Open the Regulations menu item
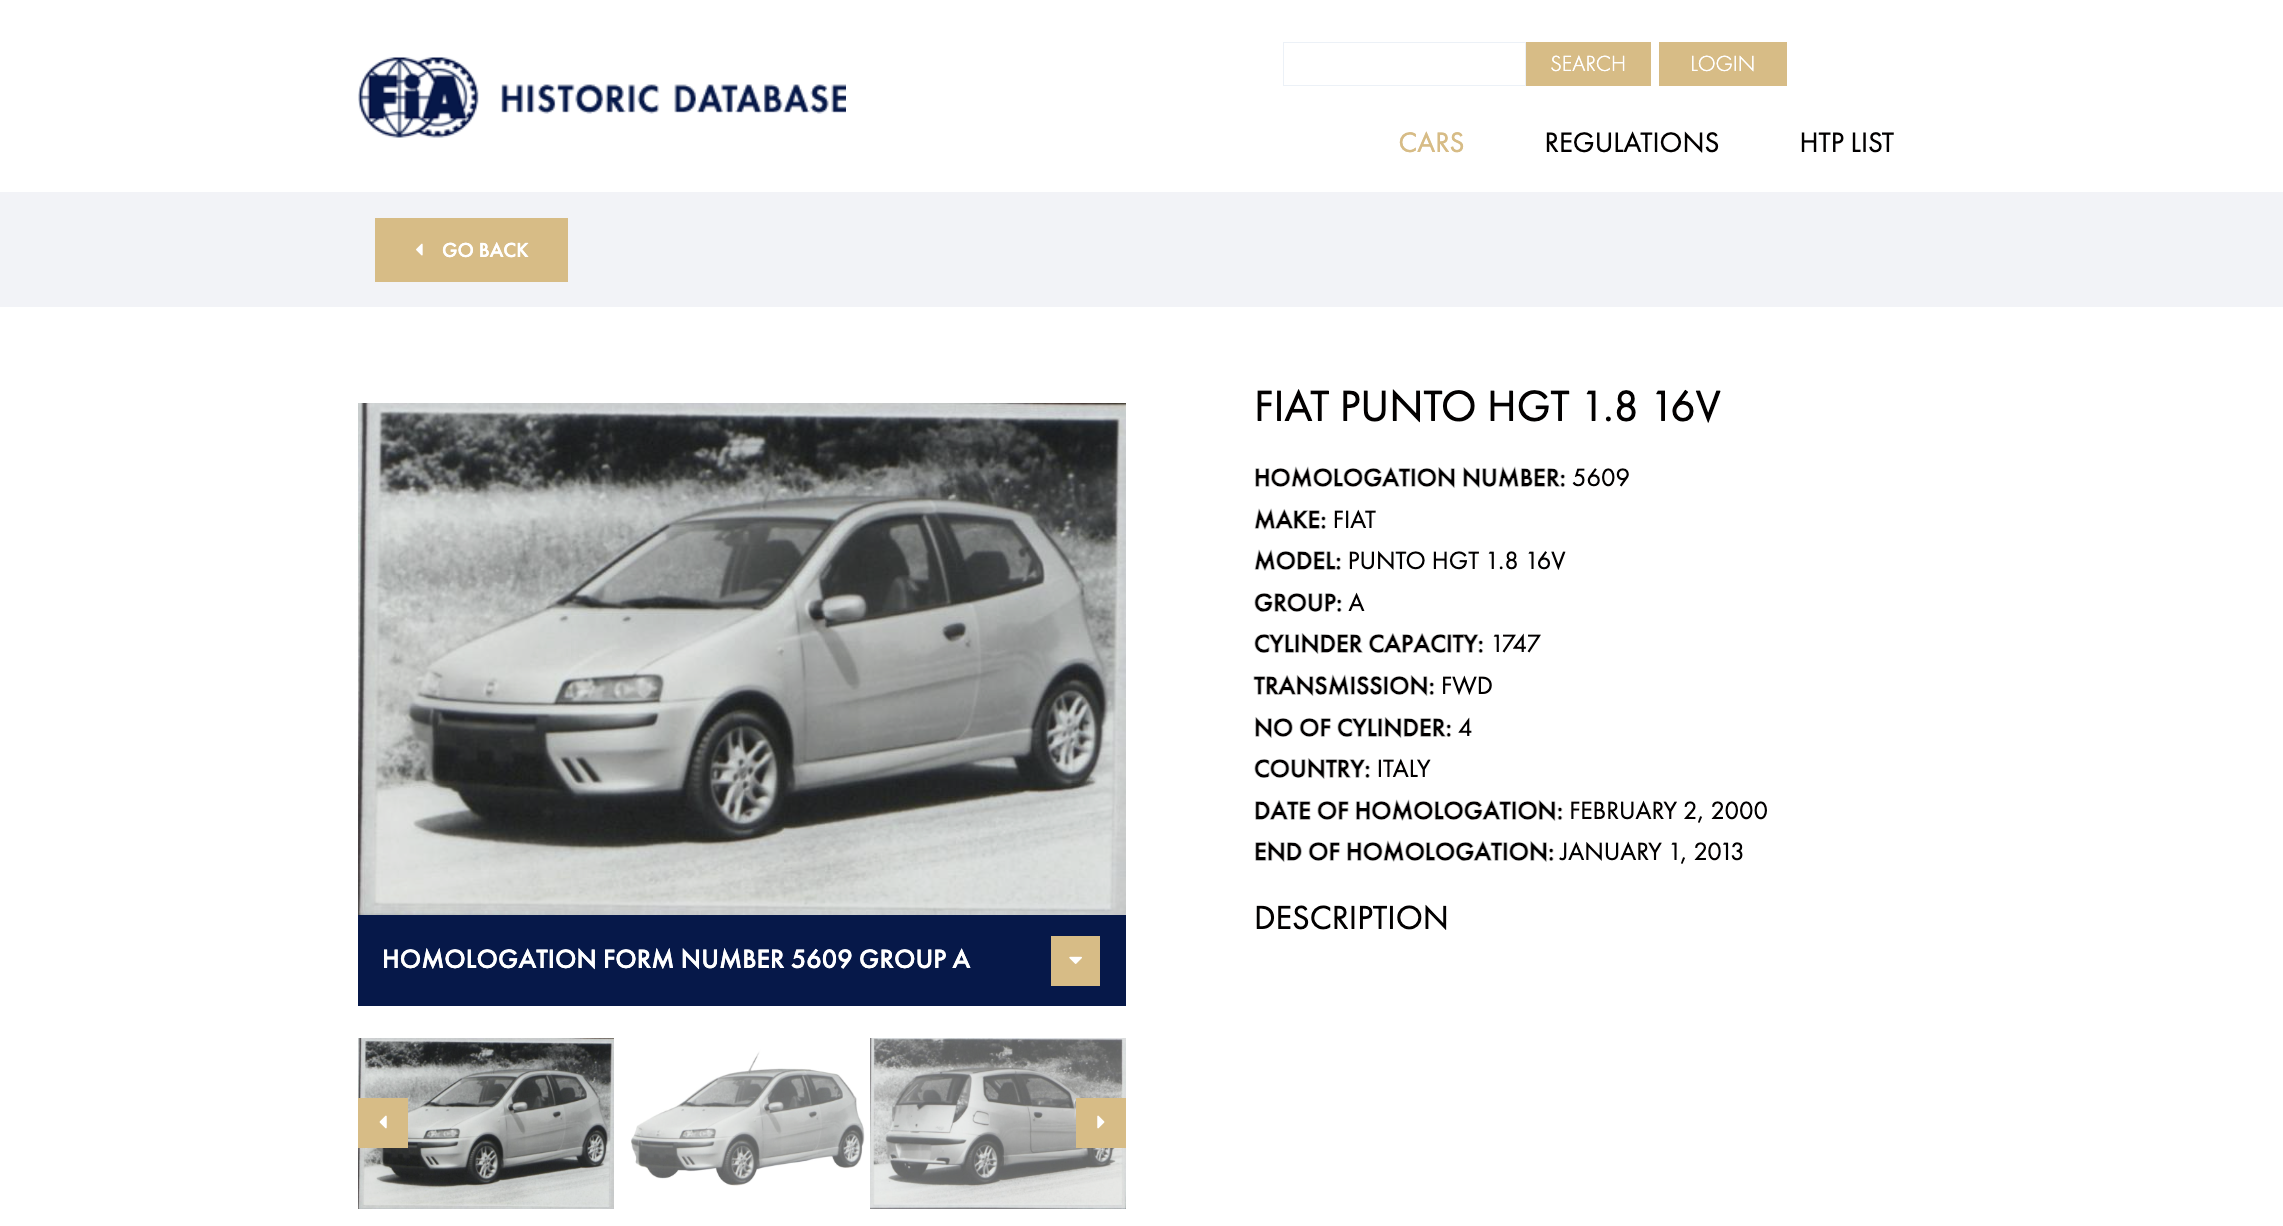The image size is (2283, 1226). click(x=1631, y=143)
